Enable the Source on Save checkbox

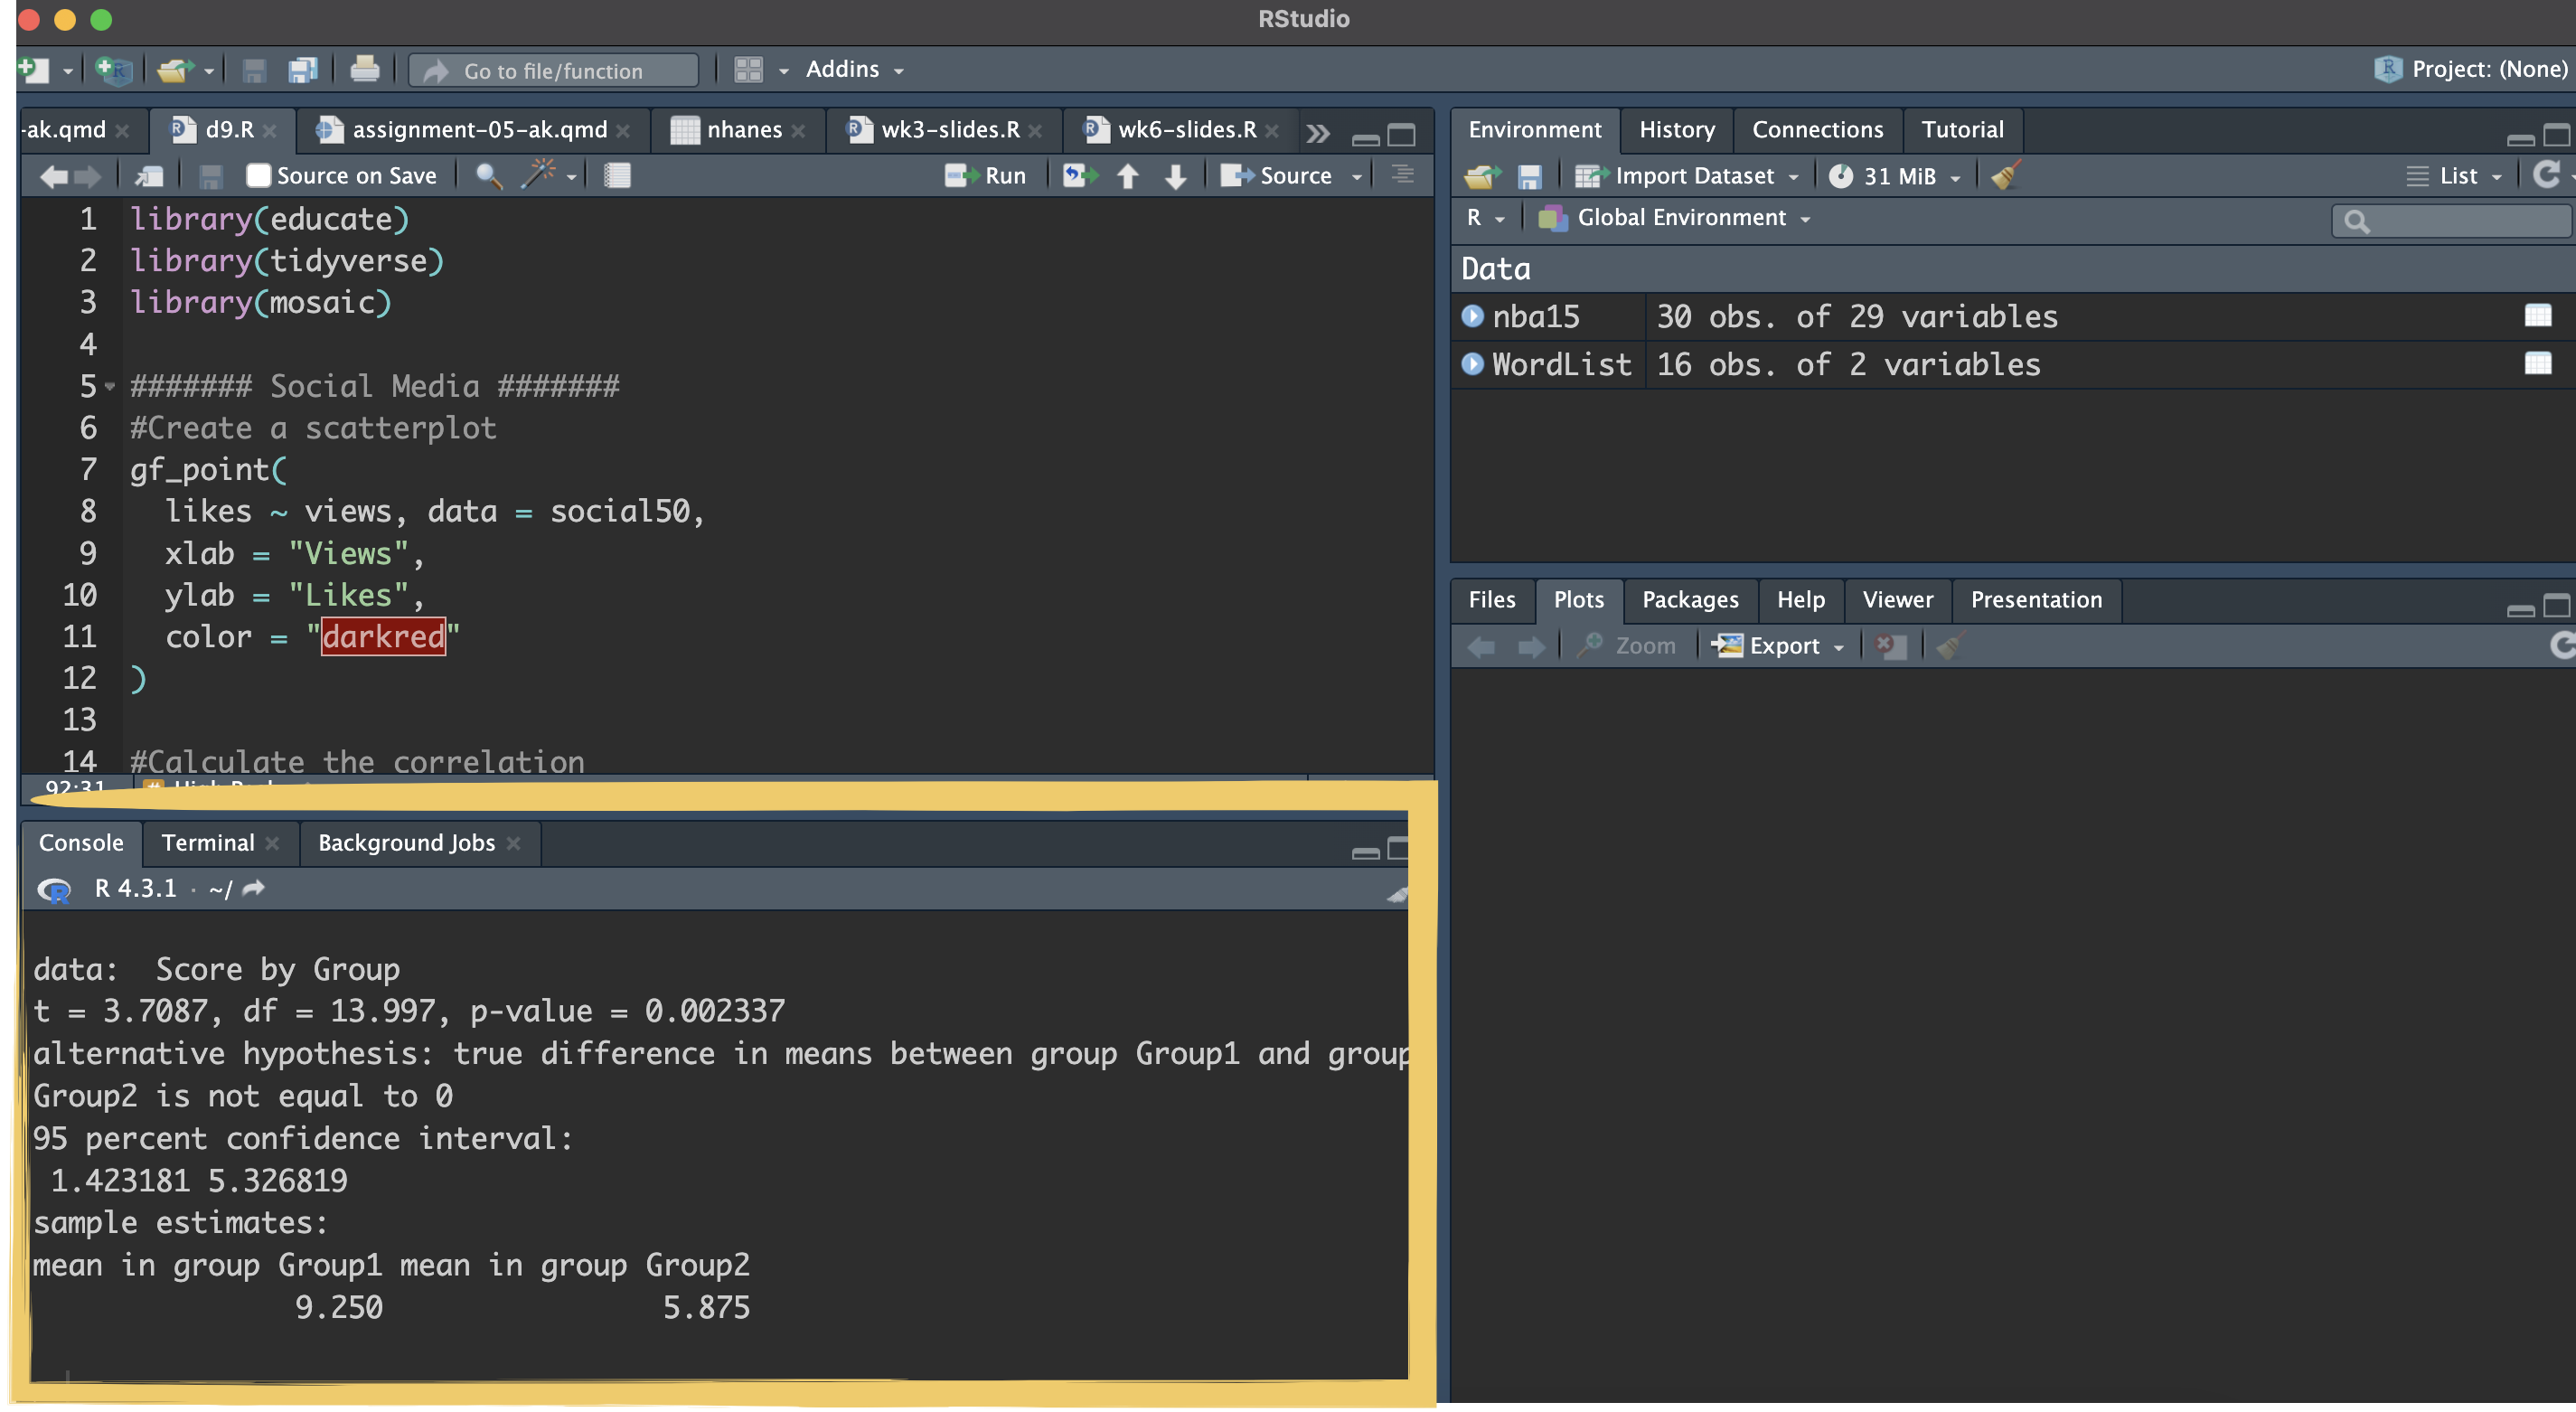(x=259, y=175)
